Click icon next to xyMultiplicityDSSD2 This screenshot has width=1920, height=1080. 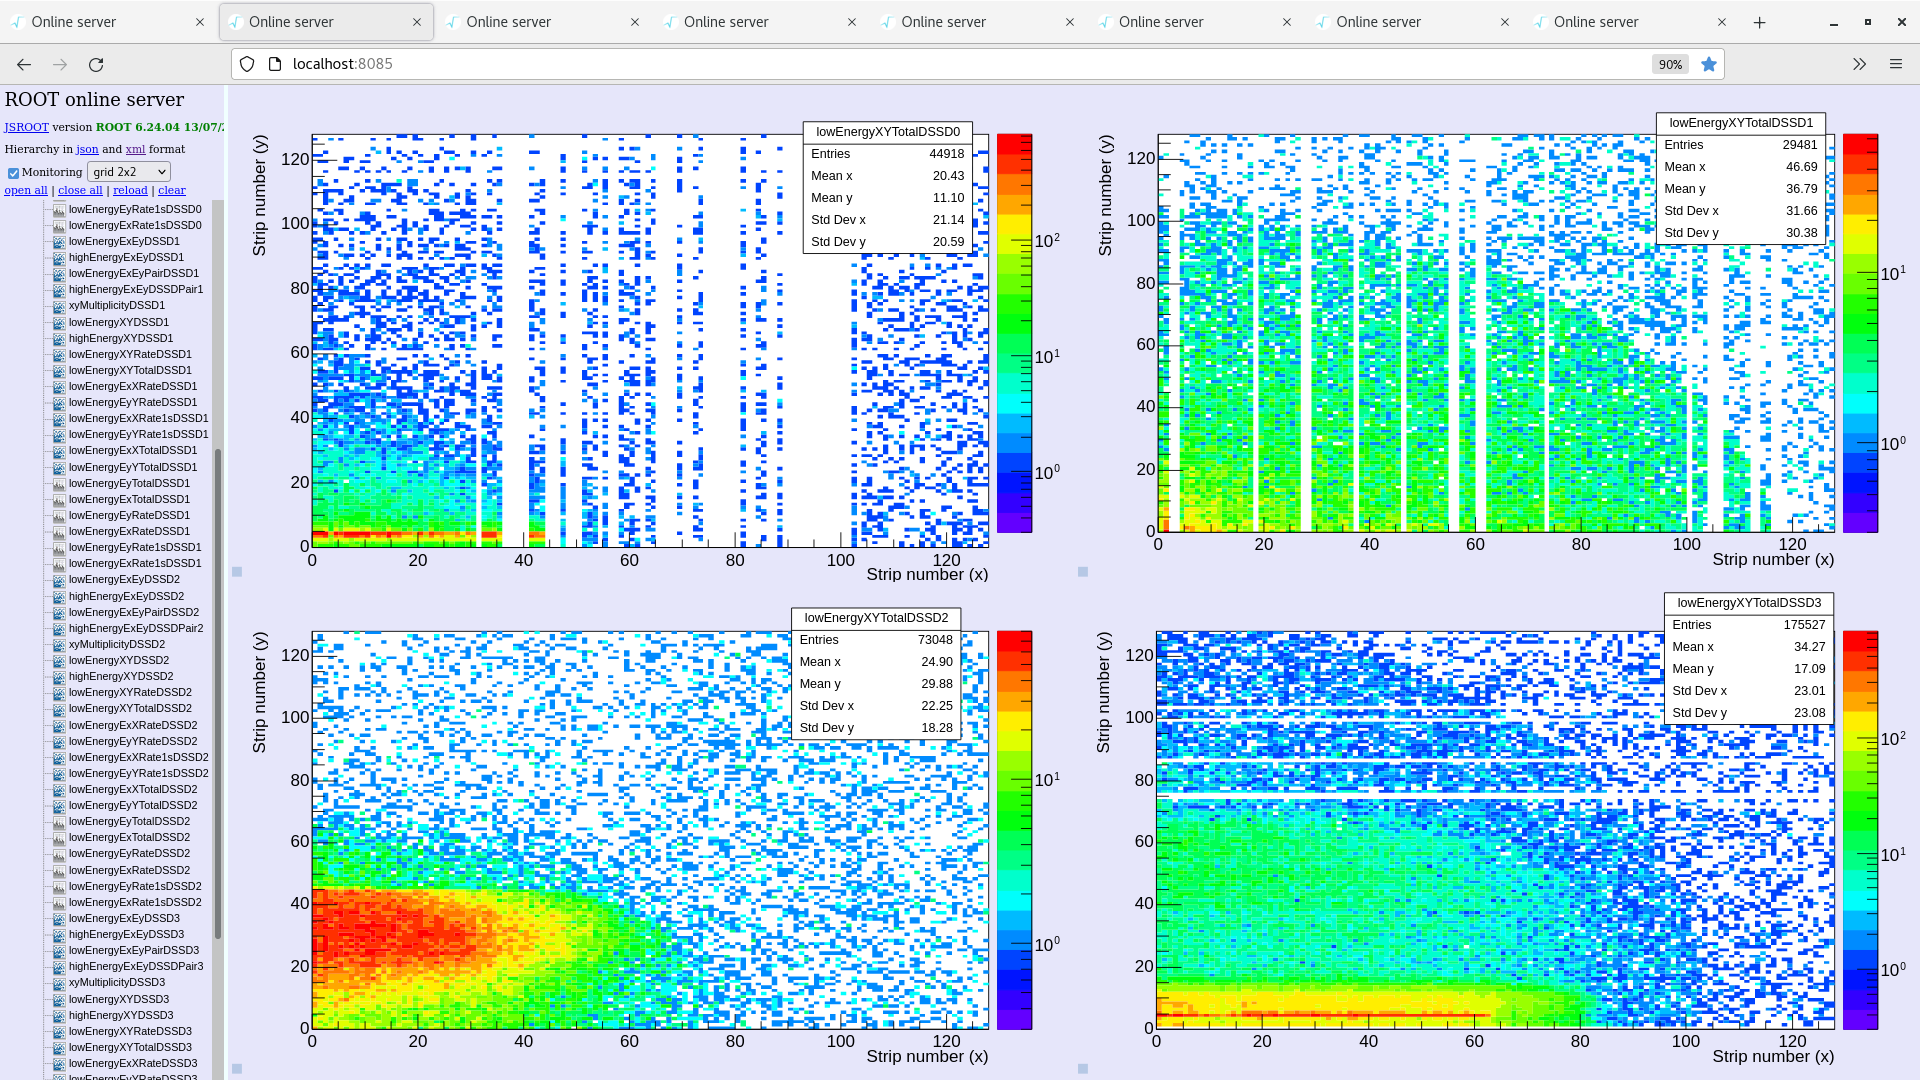click(59, 645)
